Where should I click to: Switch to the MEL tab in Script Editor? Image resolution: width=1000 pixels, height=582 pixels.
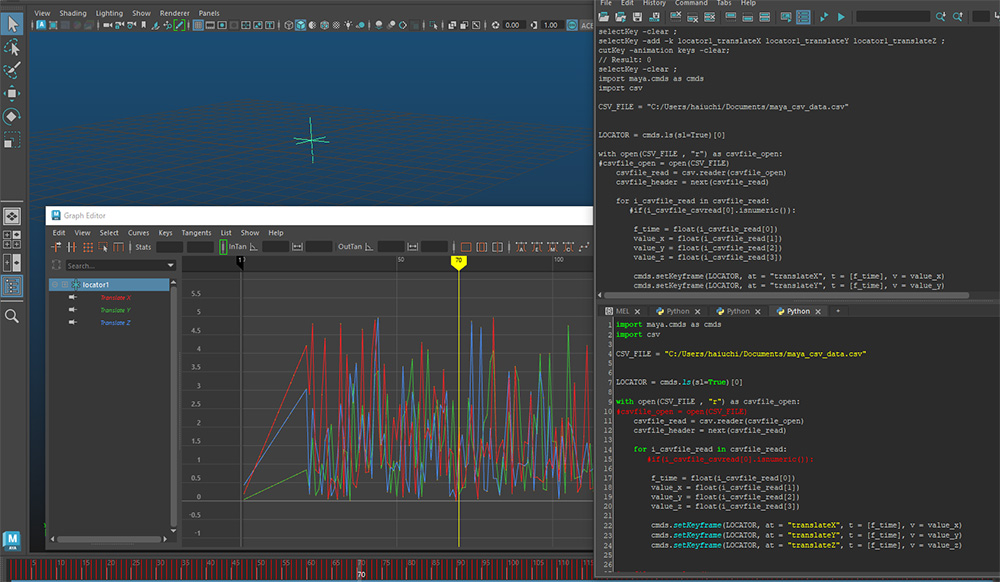pos(621,311)
